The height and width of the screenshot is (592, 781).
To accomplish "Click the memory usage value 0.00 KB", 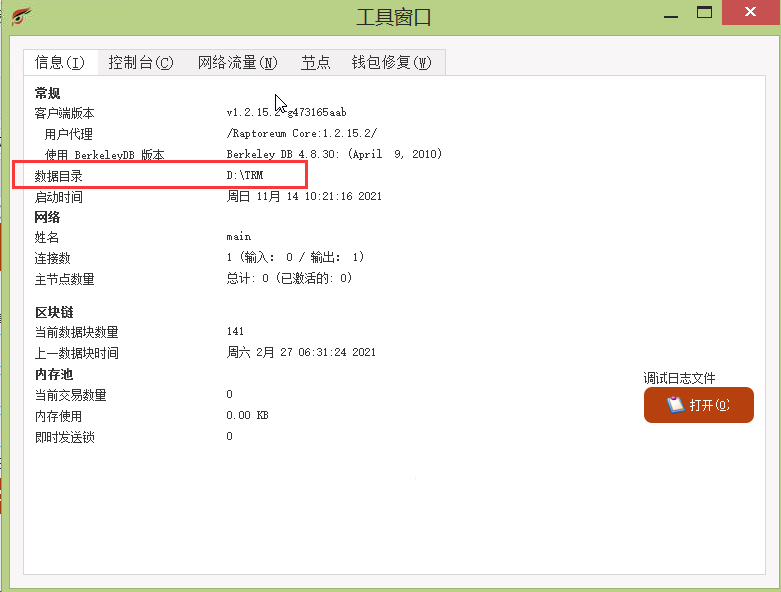I will pyautogui.click(x=247, y=415).
